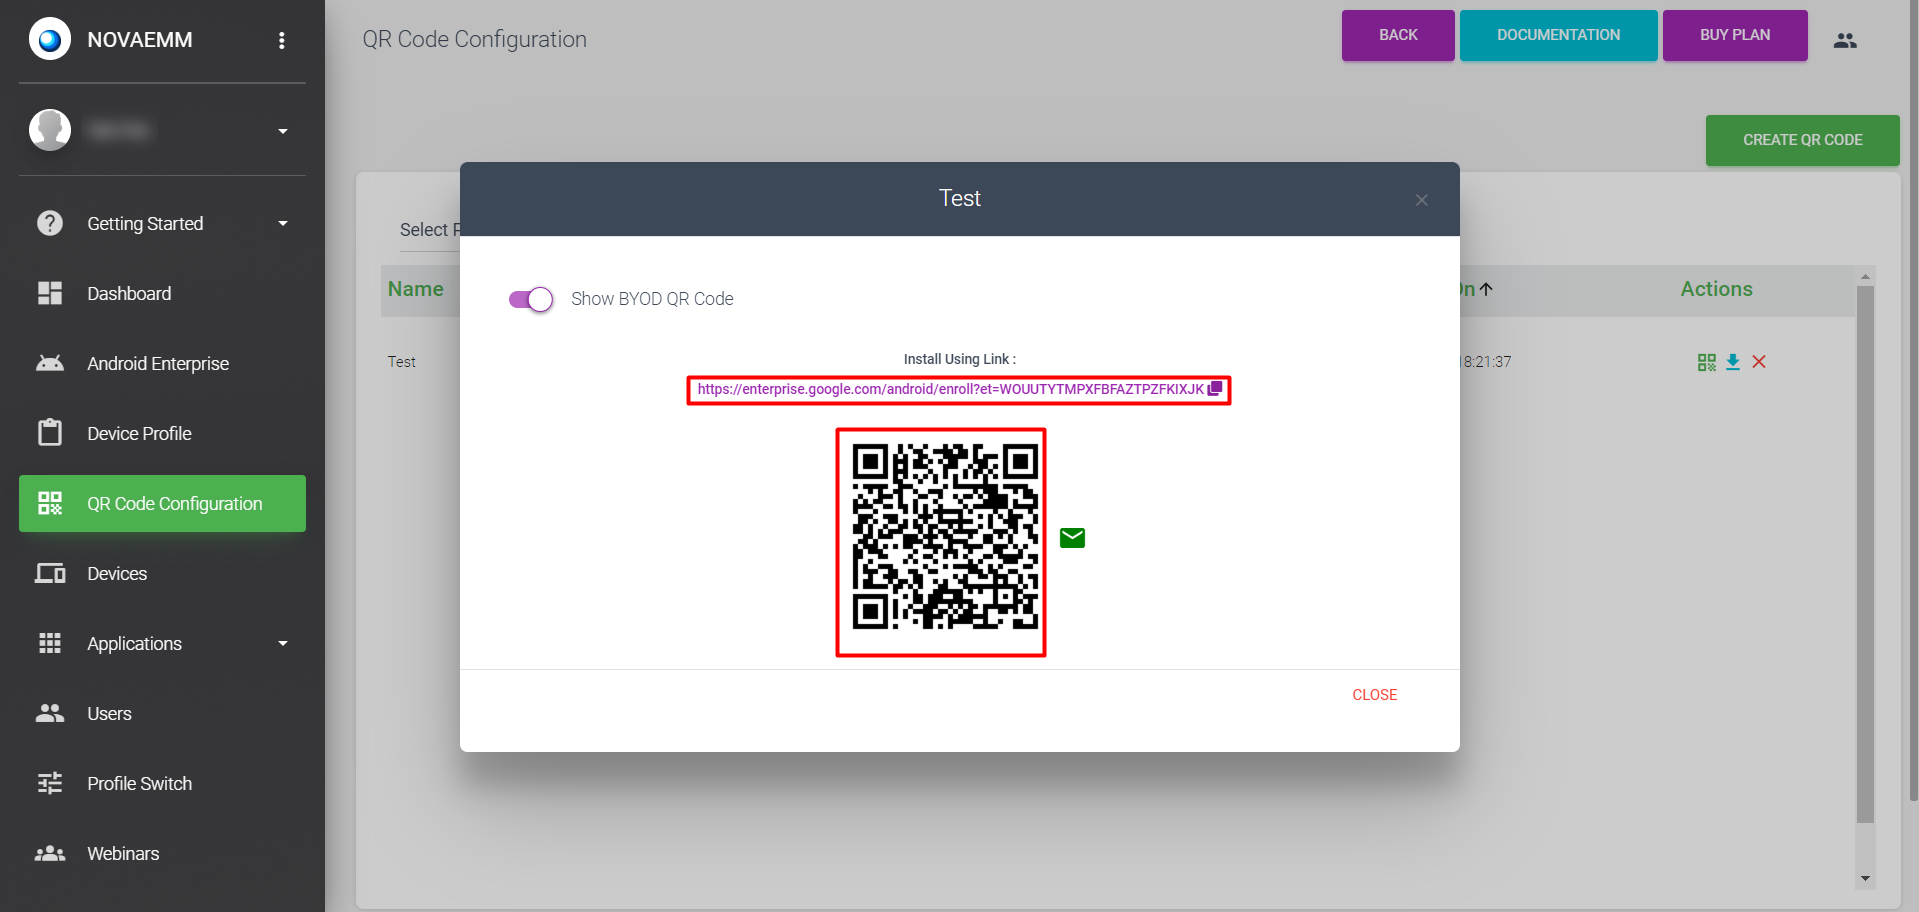This screenshot has width=1919, height=912.
Task: Click the NOVAEMM logo icon
Action: pos(50,40)
